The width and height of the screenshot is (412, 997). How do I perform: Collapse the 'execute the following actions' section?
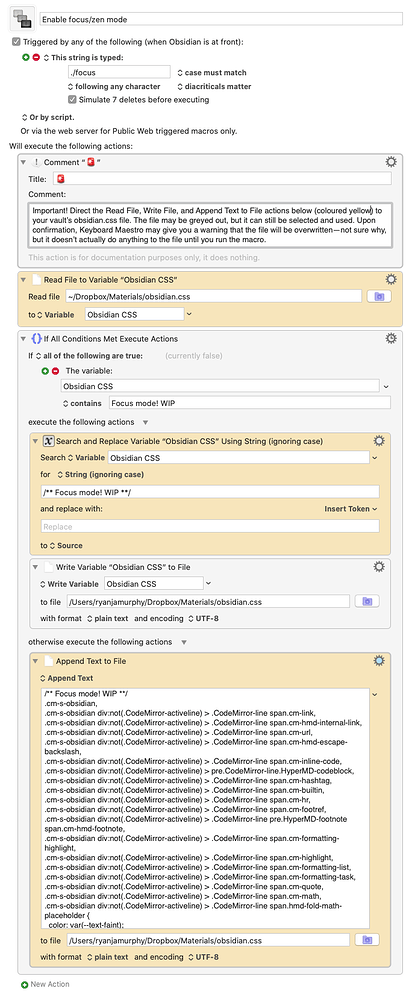146,422
